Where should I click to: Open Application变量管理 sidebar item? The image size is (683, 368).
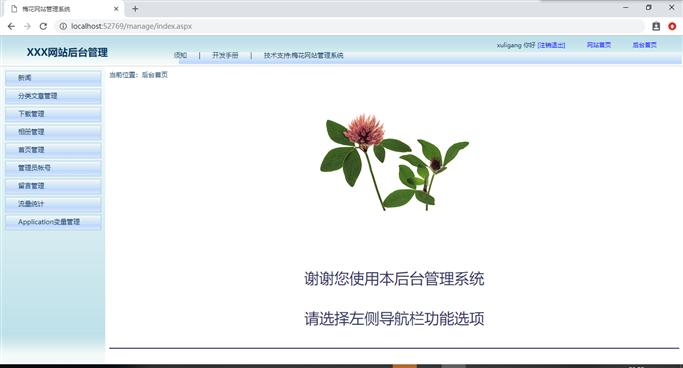pyautogui.click(x=53, y=222)
